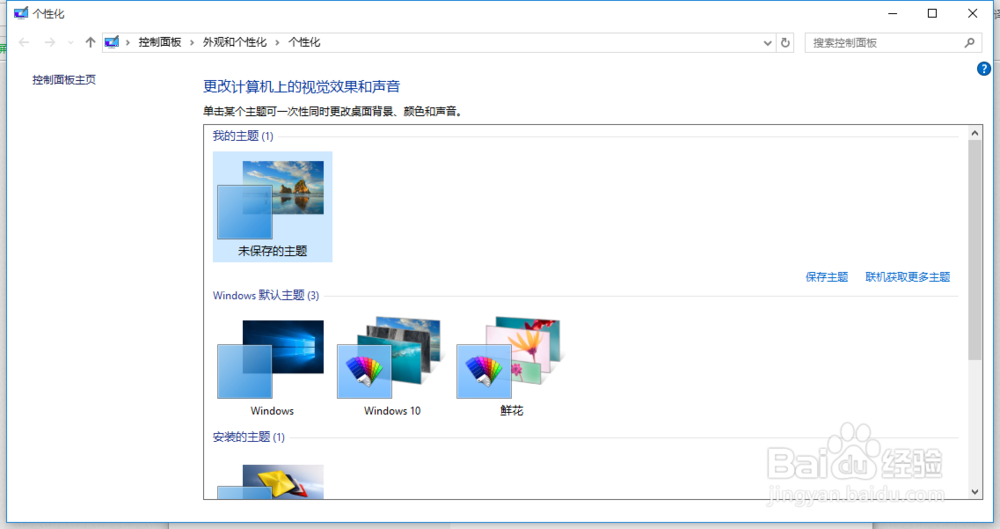This screenshot has height=529, width=1000.
Task: Maximize the 个性化 window
Action: tap(932, 13)
